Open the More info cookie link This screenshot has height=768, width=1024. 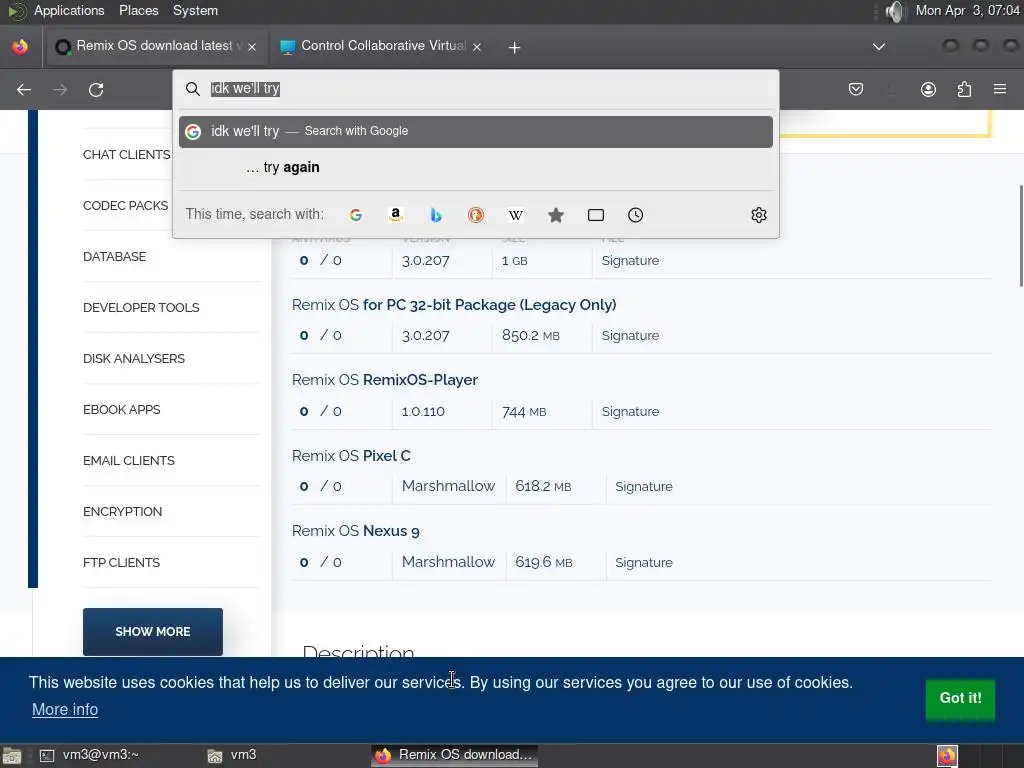pyautogui.click(x=65, y=709)
